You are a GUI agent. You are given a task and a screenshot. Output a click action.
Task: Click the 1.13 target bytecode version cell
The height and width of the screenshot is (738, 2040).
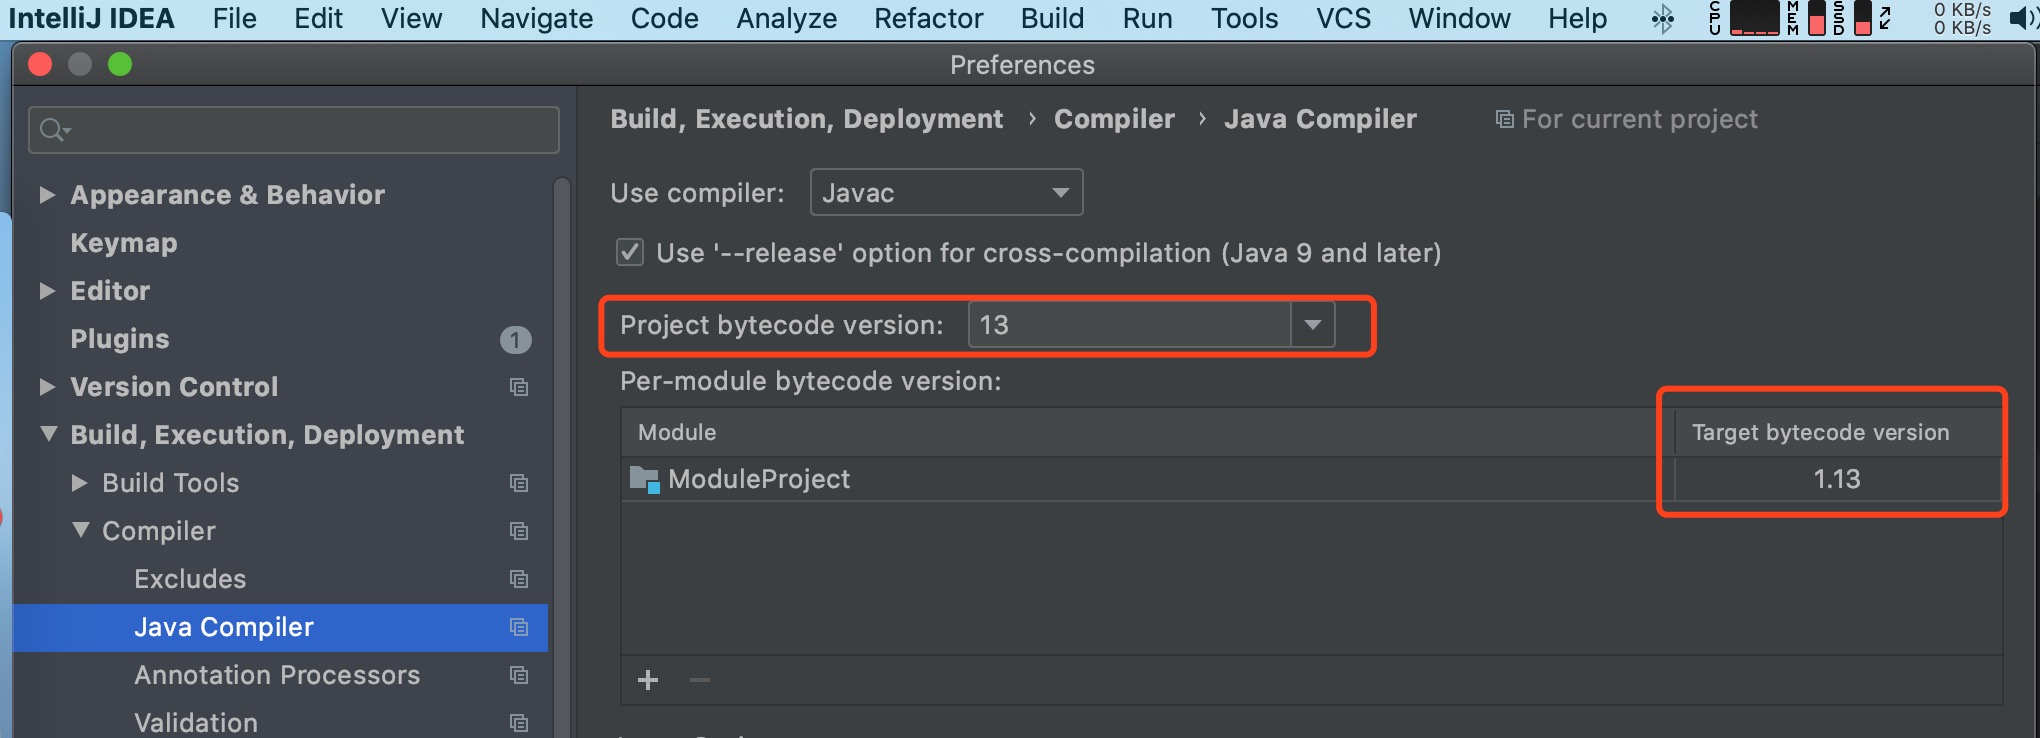1836,480
